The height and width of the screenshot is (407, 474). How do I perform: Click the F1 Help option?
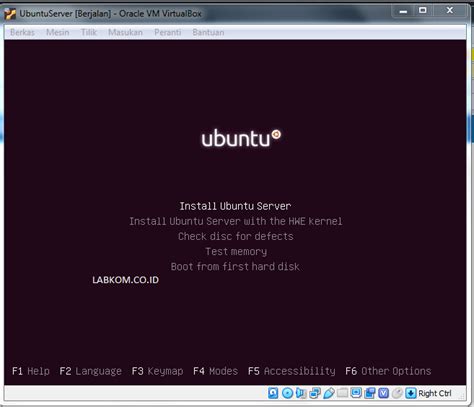click(31, 371)
